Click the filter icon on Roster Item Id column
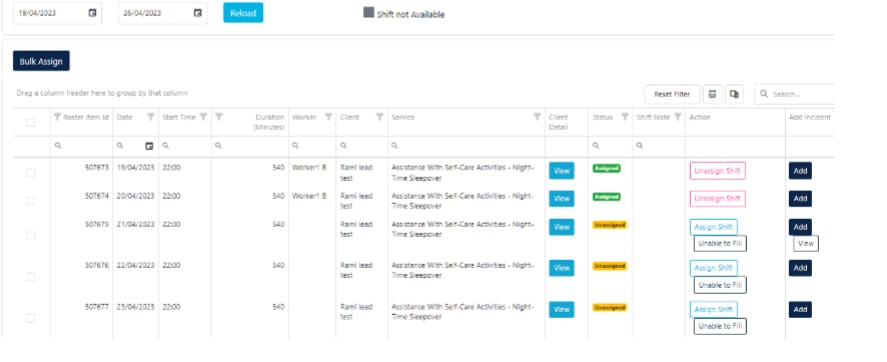This screenshot has height=362, width=887. [x=57, y=117]
